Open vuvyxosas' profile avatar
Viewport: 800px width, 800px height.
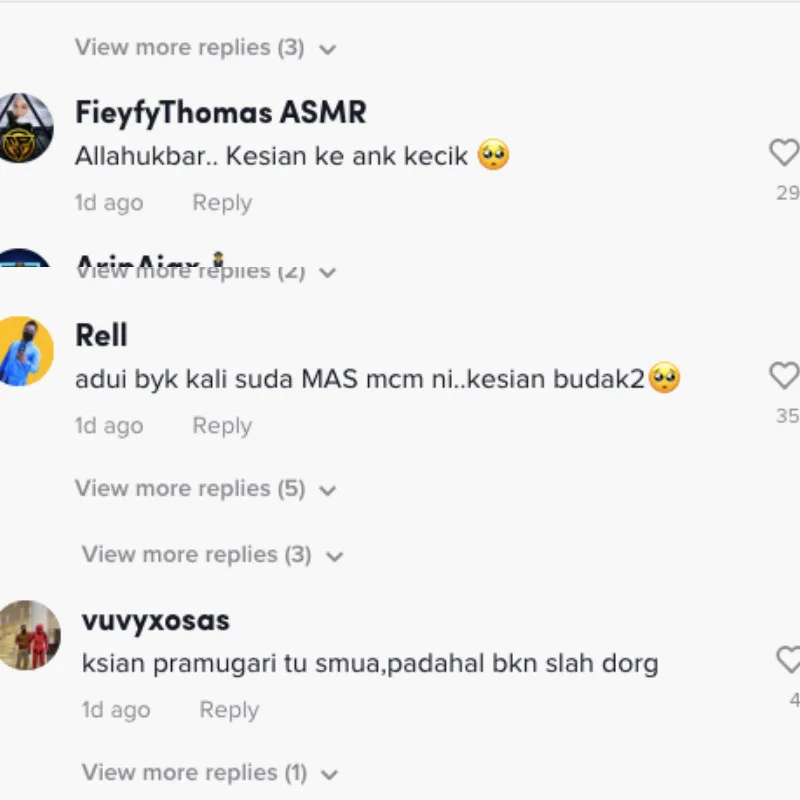click(x=29, y=635)
